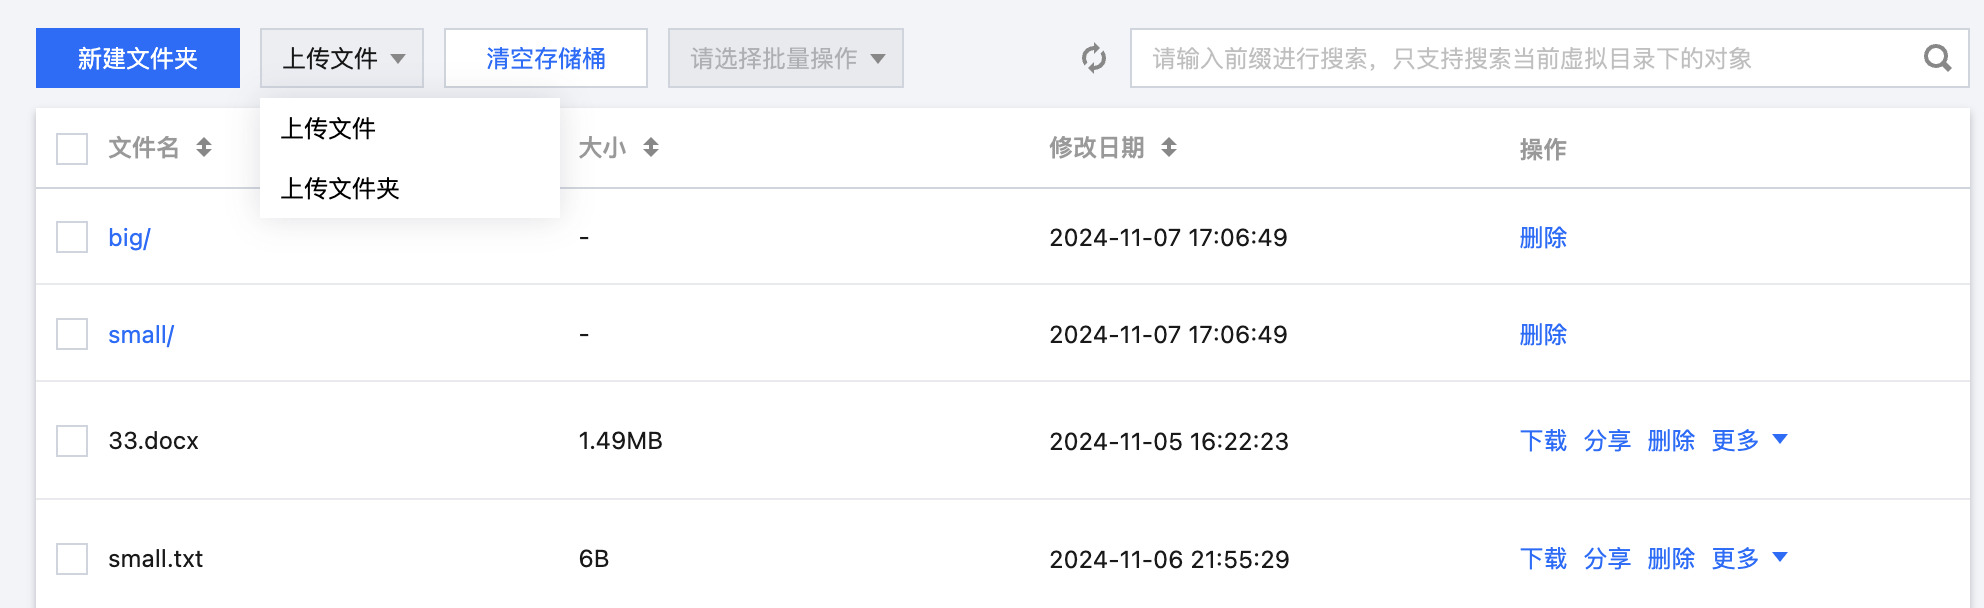This screenshot has height=608, width=1984.
Task: Open the small/ folder link
Action: click(x=141, y=335)
